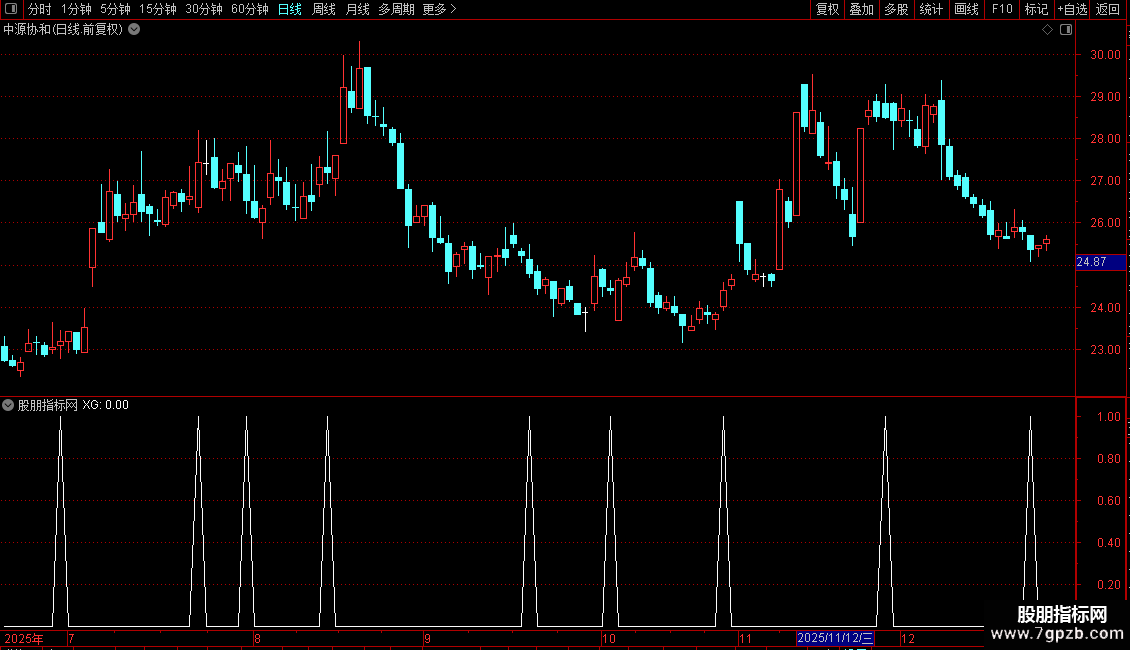This screenshot has height=650, width=1130.
Task: Click 返回 to go back
Action: pos(1108,9)
